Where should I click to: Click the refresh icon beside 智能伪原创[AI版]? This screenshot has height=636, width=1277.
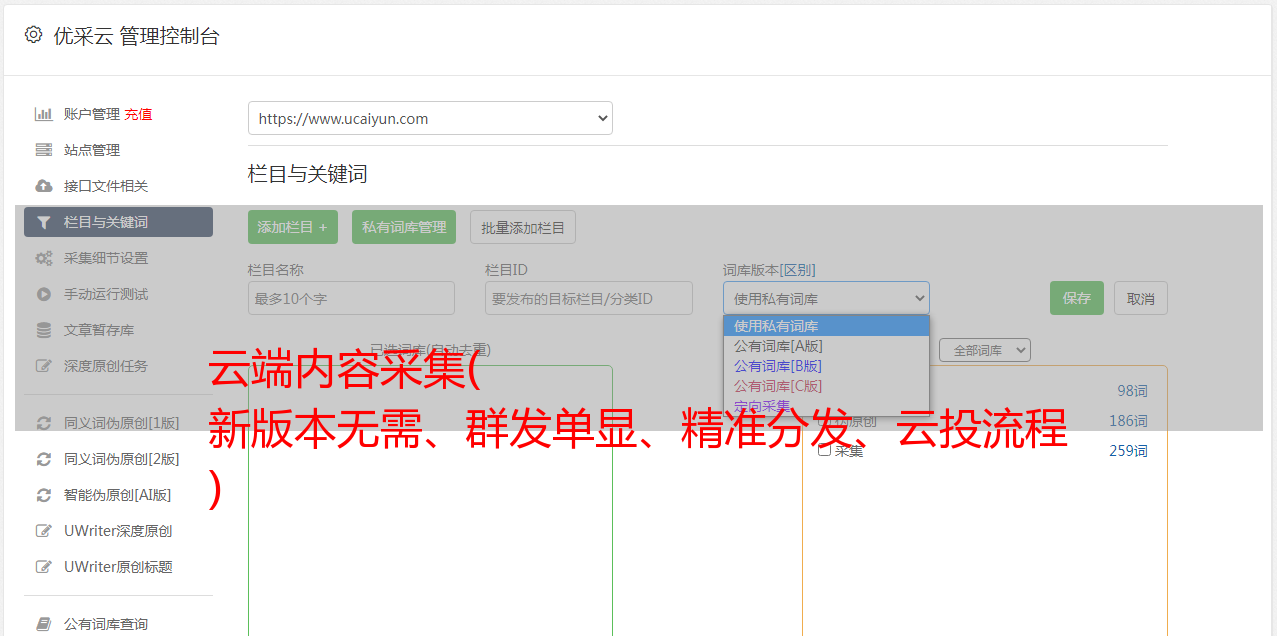click(x=44, y=495)
